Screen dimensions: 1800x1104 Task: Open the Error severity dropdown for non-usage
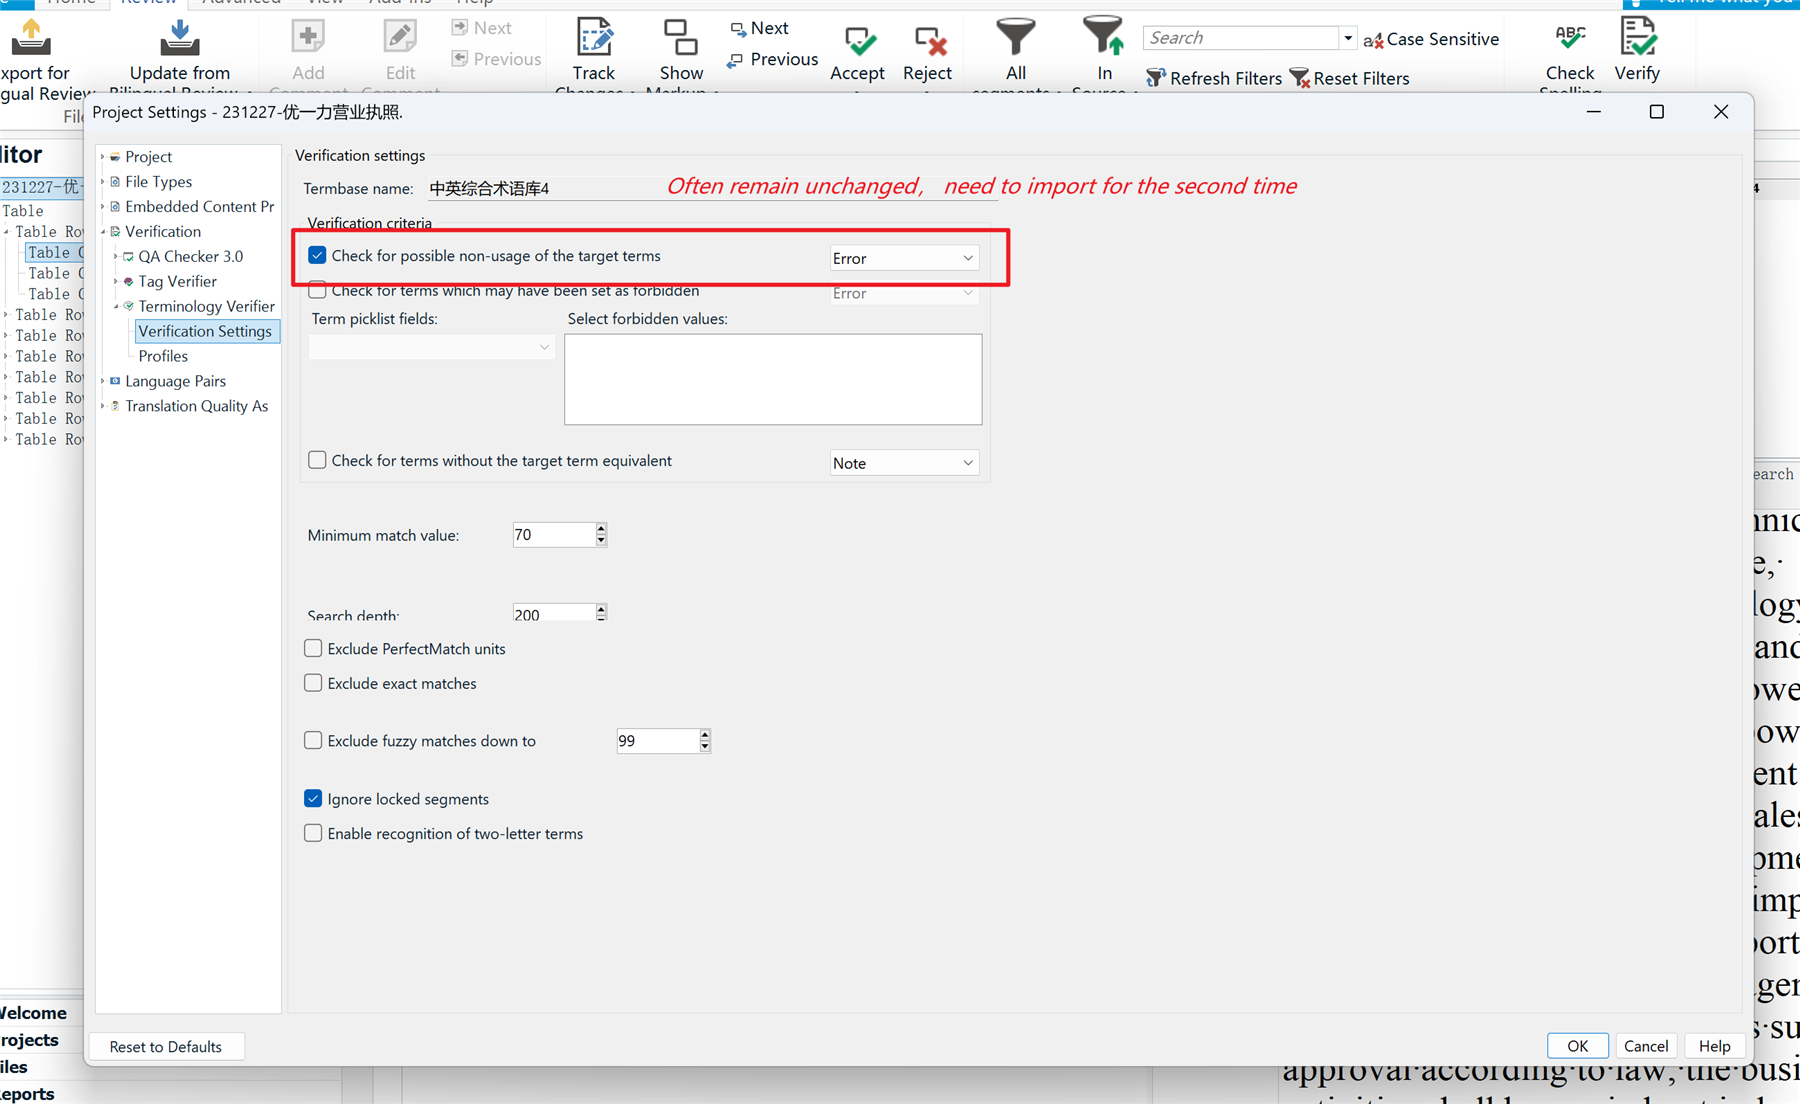pos(903,258)
